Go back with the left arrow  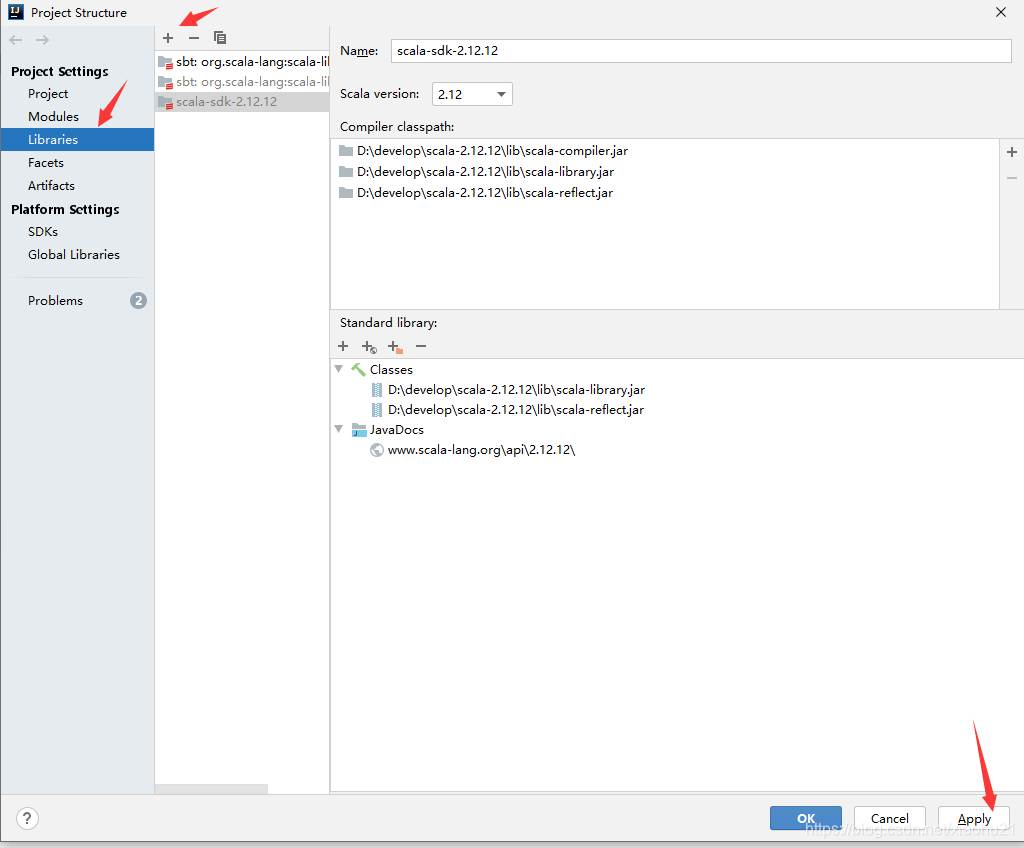coord(16,40)
